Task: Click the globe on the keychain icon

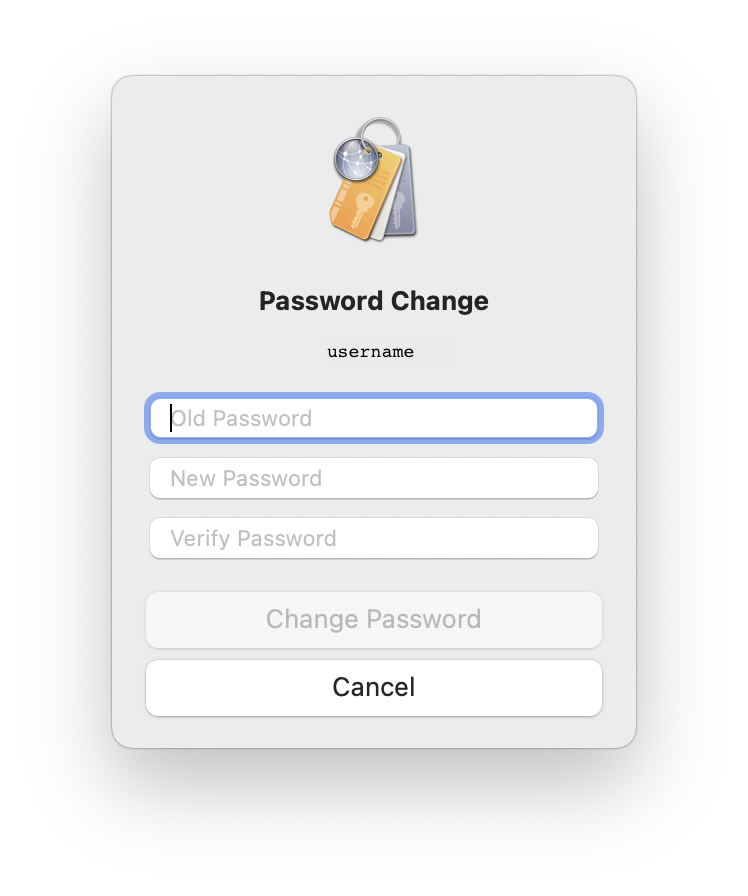Action: pos(357,159)
